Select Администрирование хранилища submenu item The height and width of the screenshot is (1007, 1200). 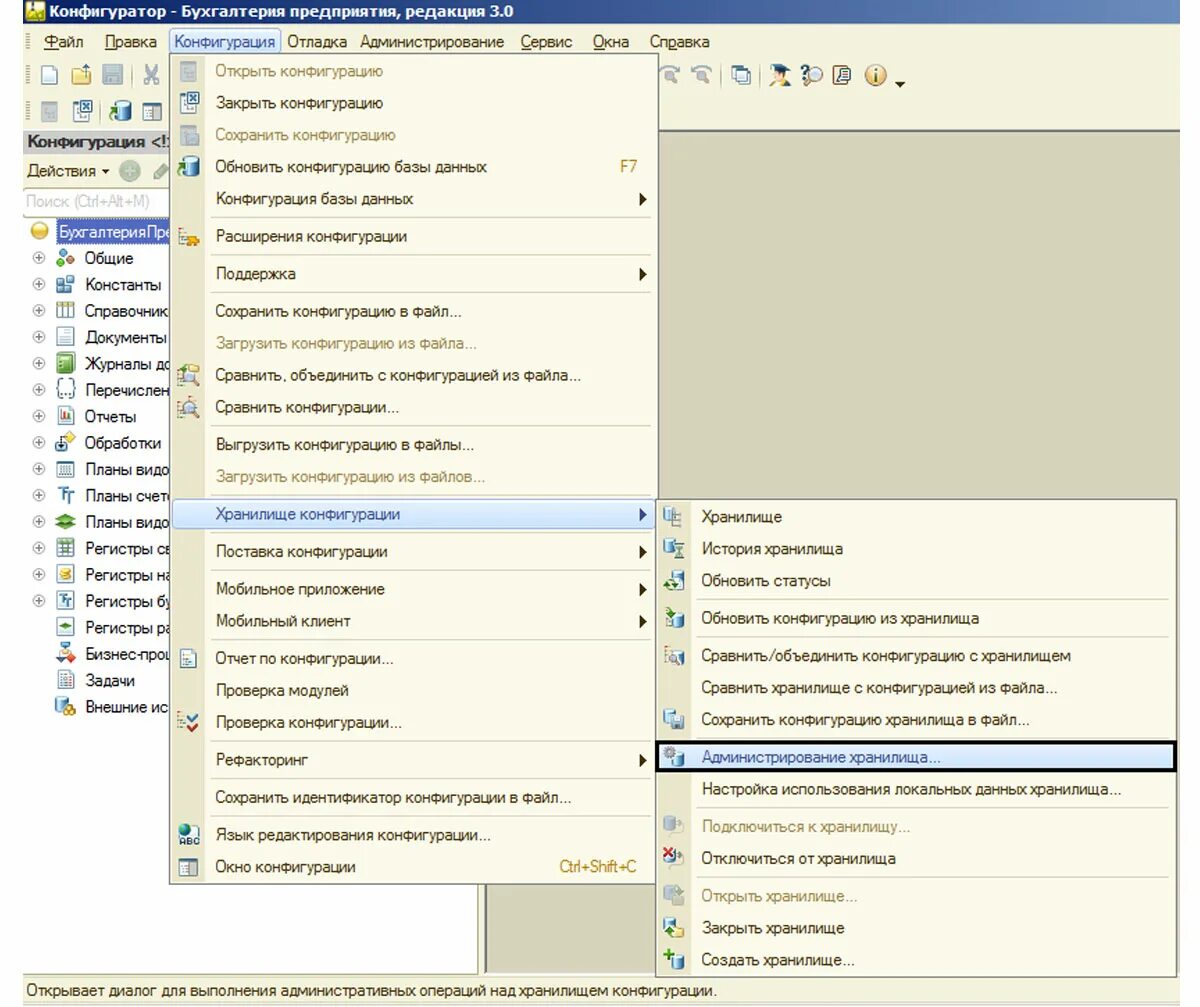915,757
